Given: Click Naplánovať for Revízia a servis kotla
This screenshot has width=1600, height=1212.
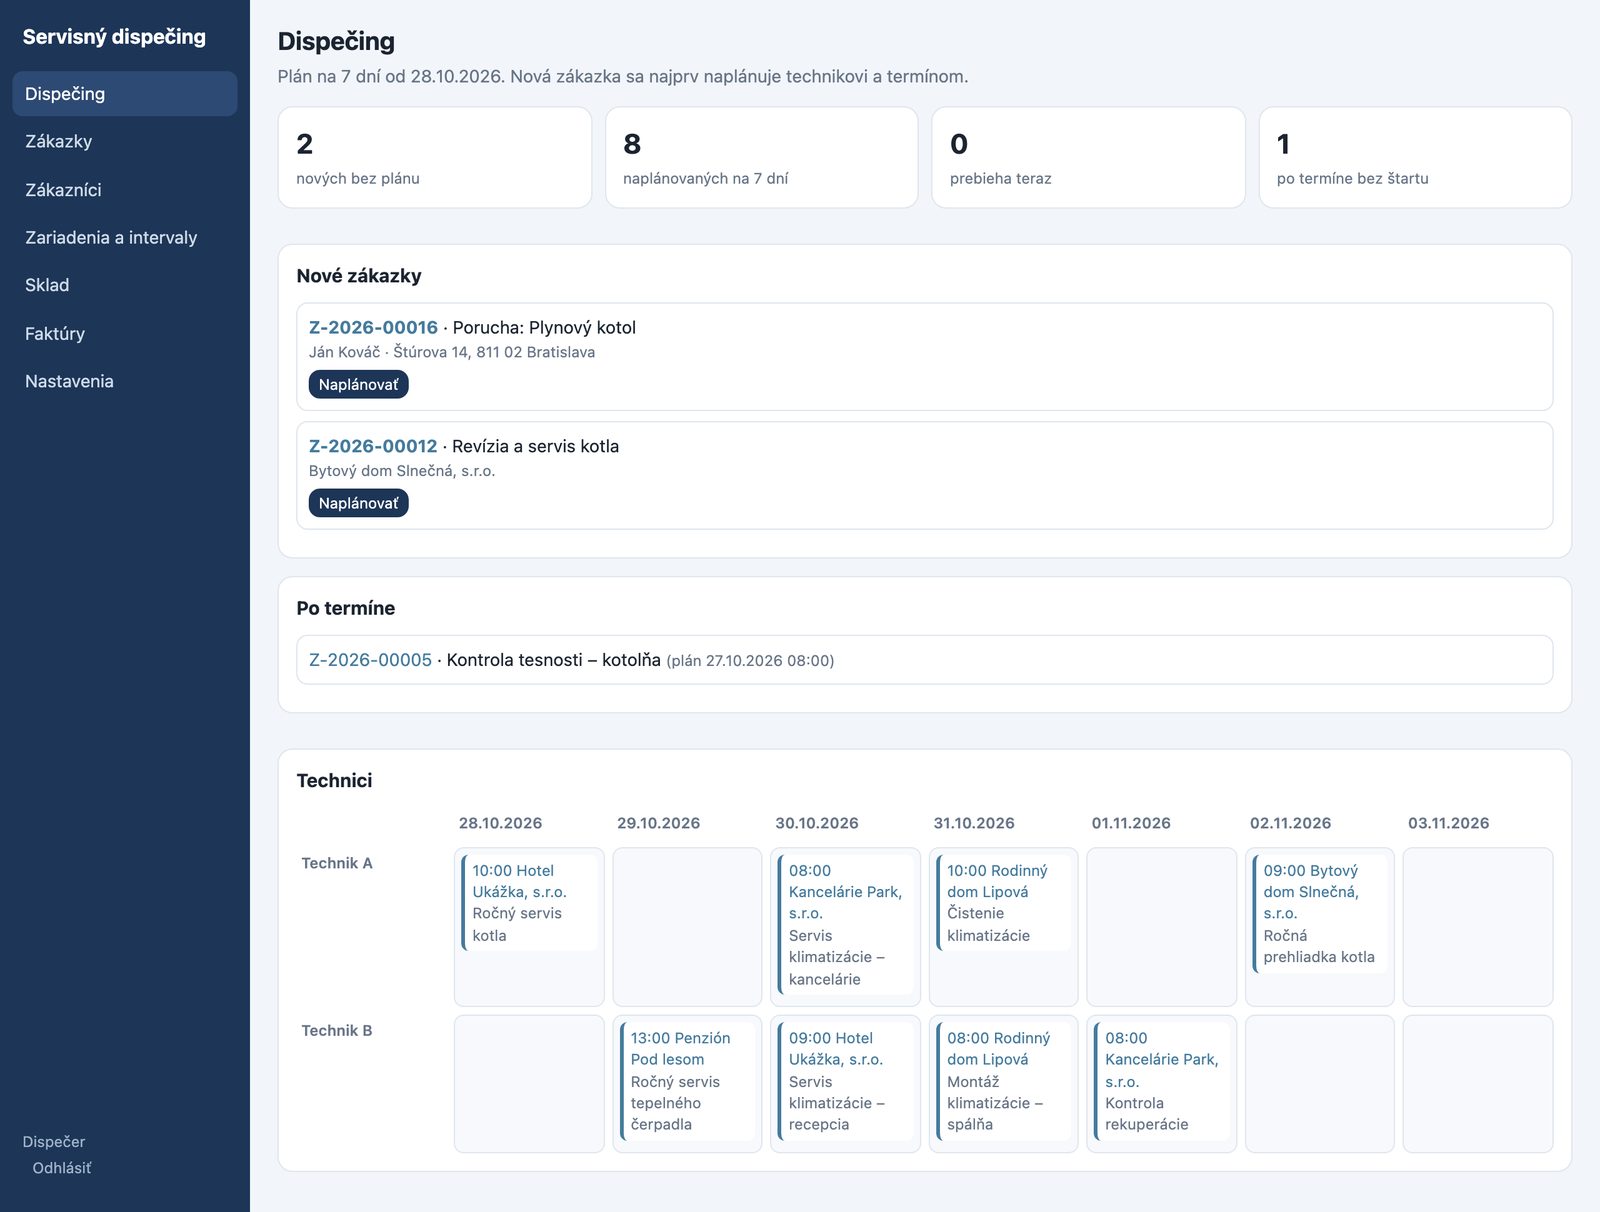Looking at the screenshot, I should click(x=358, y=503).
